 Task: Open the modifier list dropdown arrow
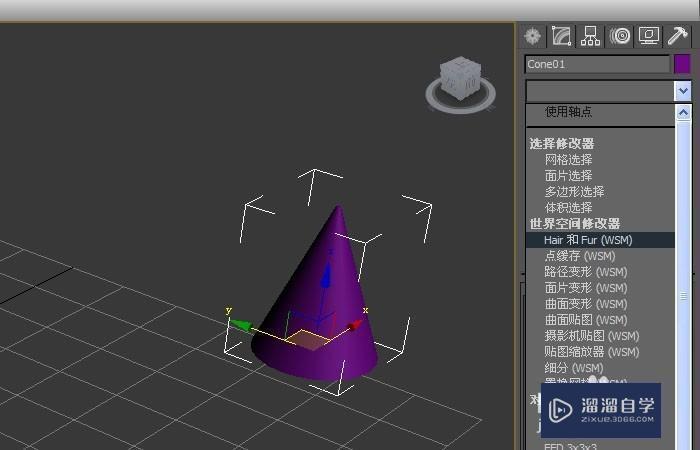pyautogui.click(x=683, y=91)
